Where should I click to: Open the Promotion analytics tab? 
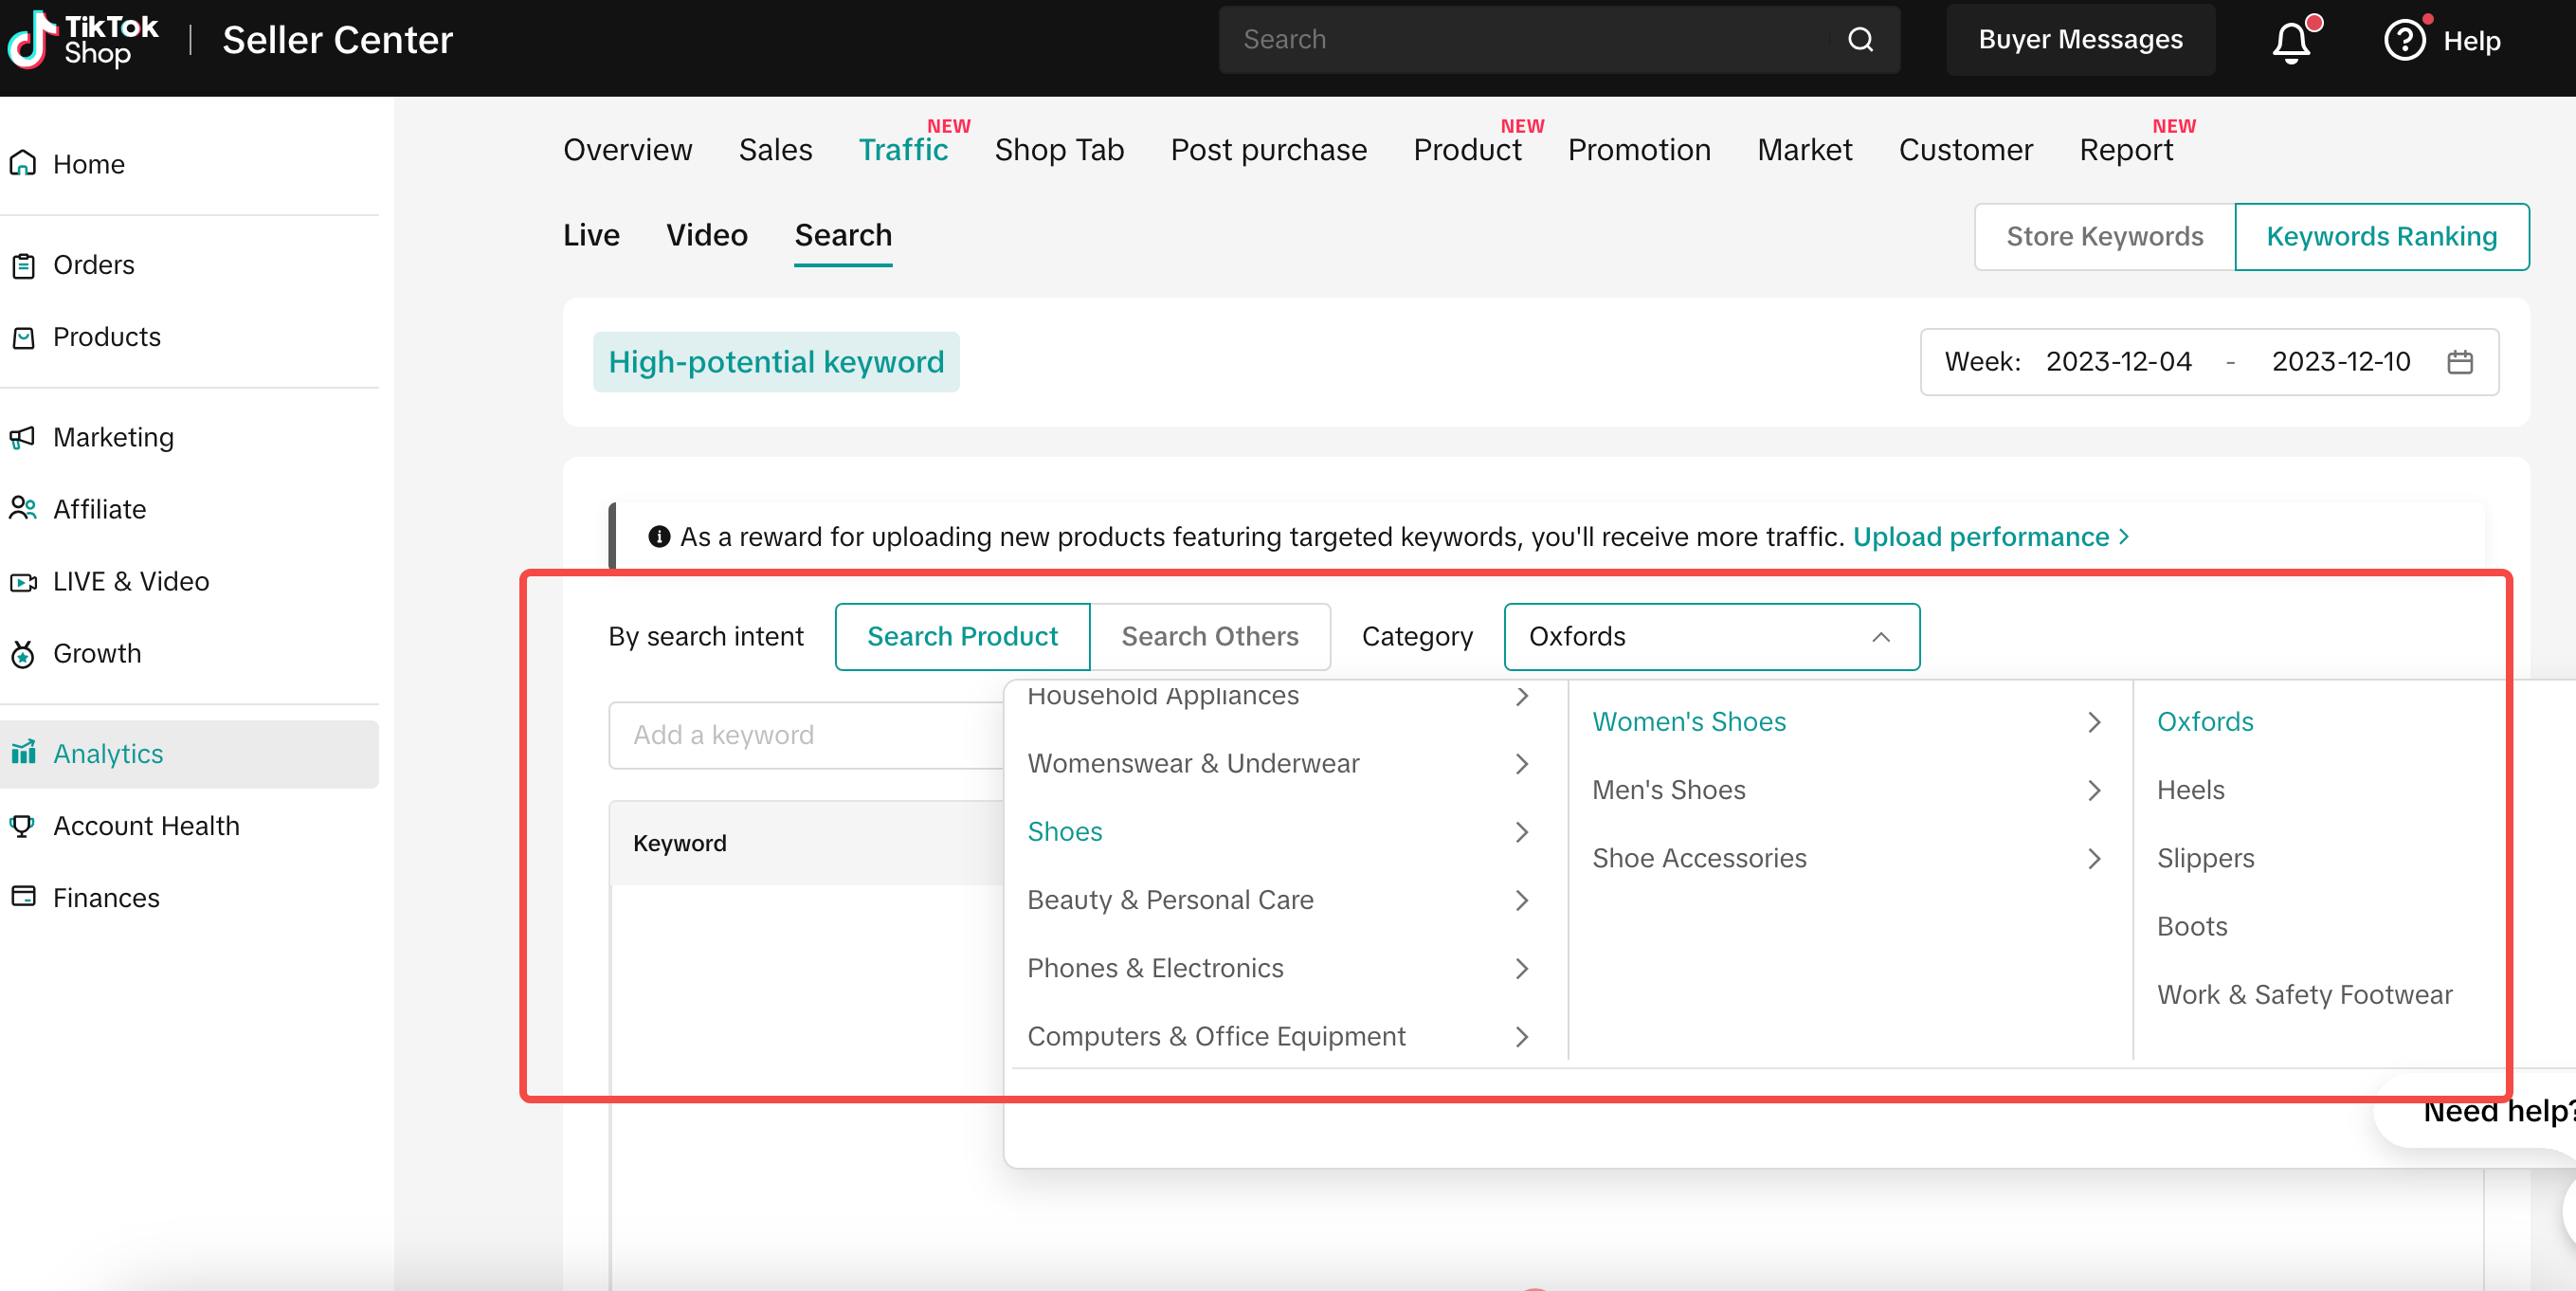tap(1638, 150)
